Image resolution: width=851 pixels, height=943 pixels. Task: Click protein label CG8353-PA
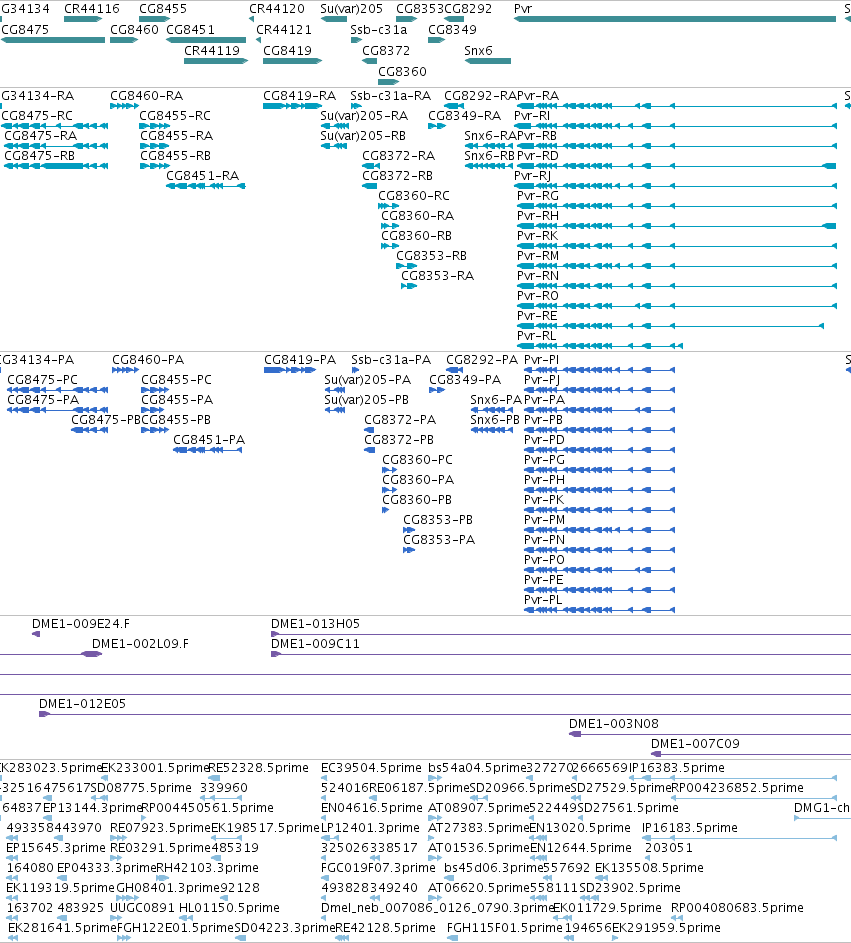coord(439,540)
